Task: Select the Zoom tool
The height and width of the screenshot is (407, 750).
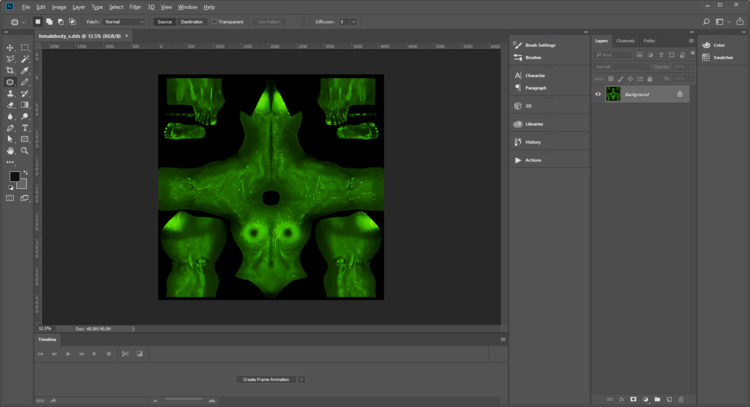Action: [25, 151]
